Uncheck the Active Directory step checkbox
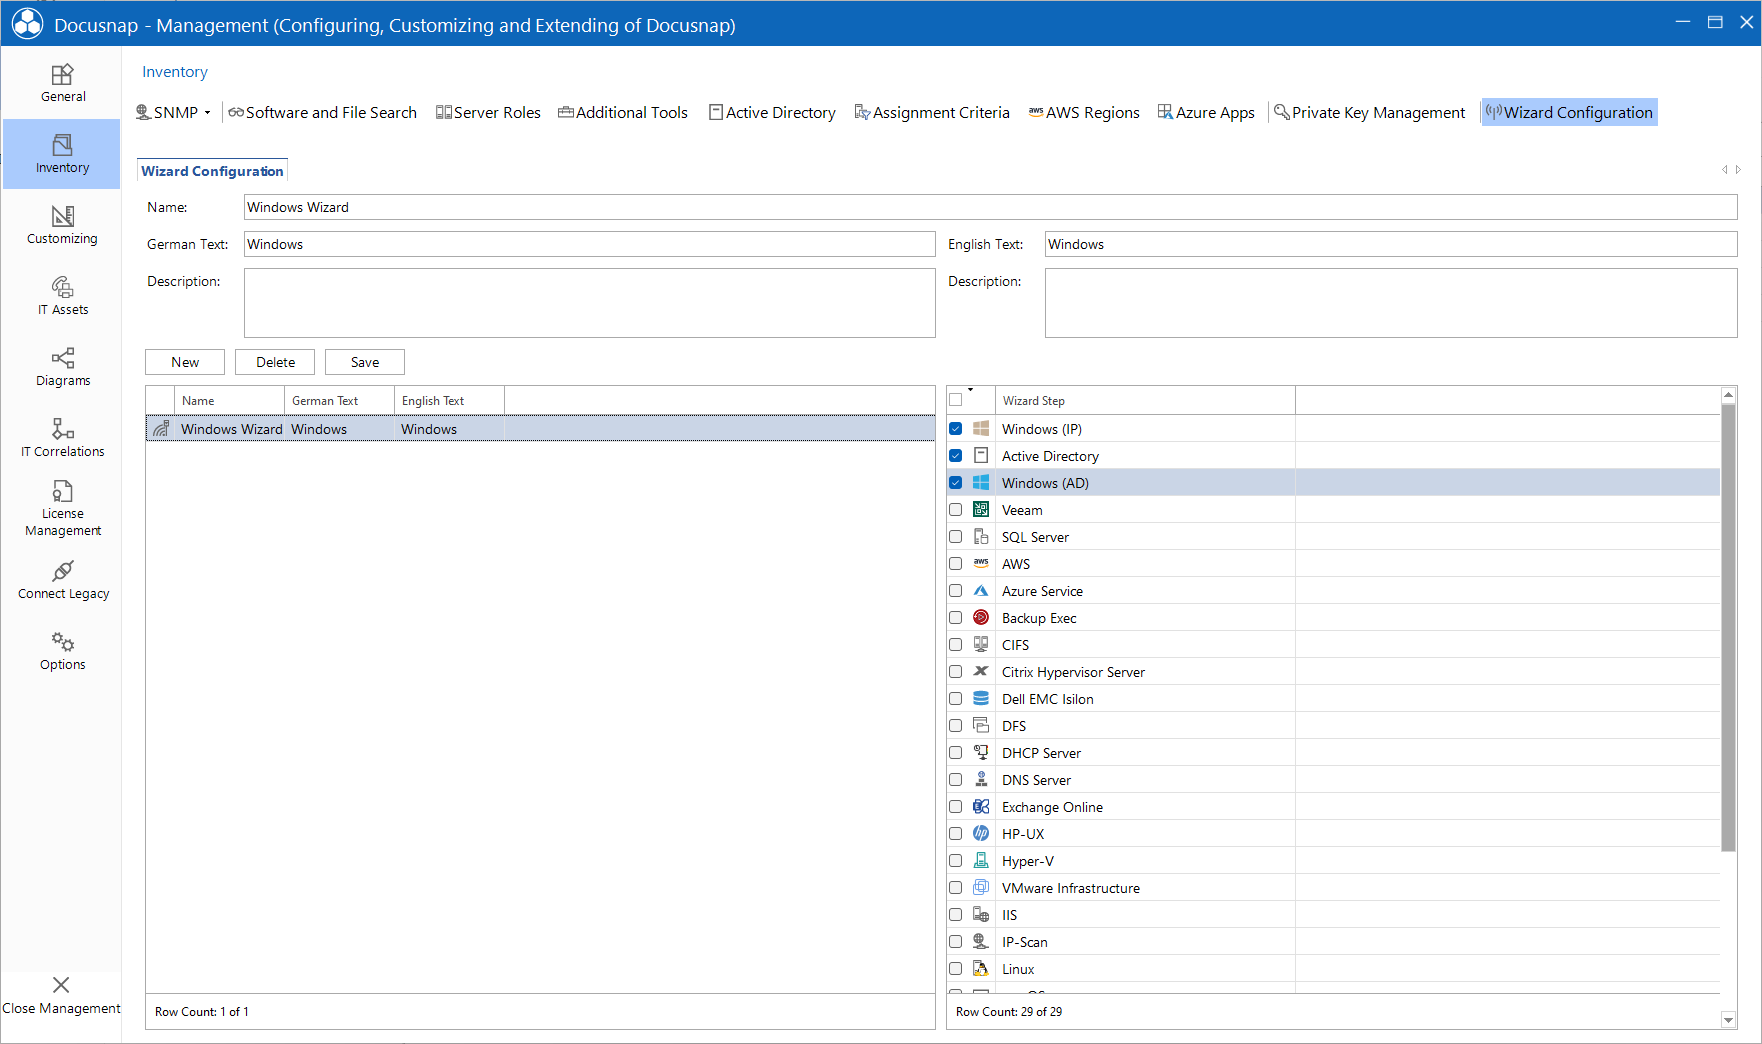1762x1044 pixels. point(956,456)
